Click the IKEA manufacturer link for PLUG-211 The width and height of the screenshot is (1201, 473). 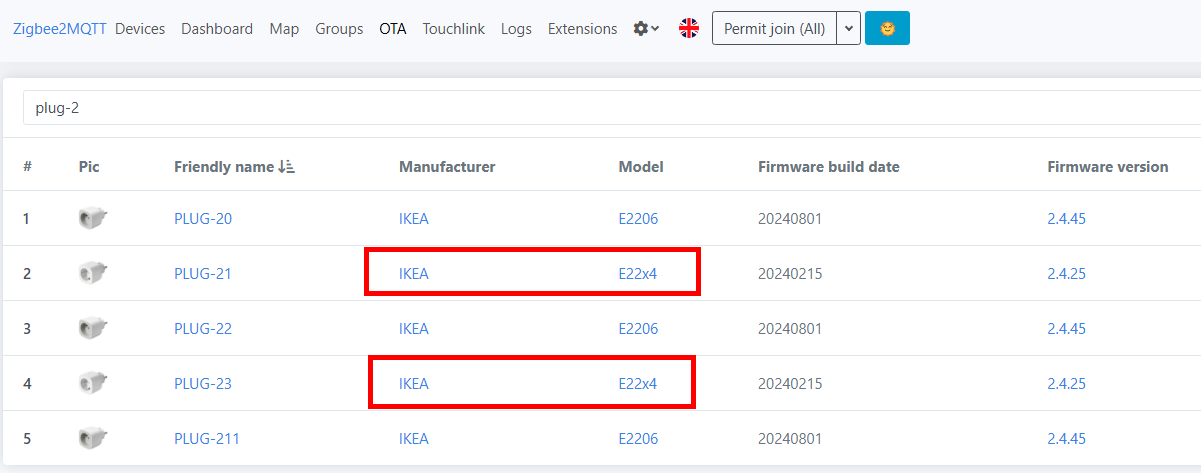[414, 438]
